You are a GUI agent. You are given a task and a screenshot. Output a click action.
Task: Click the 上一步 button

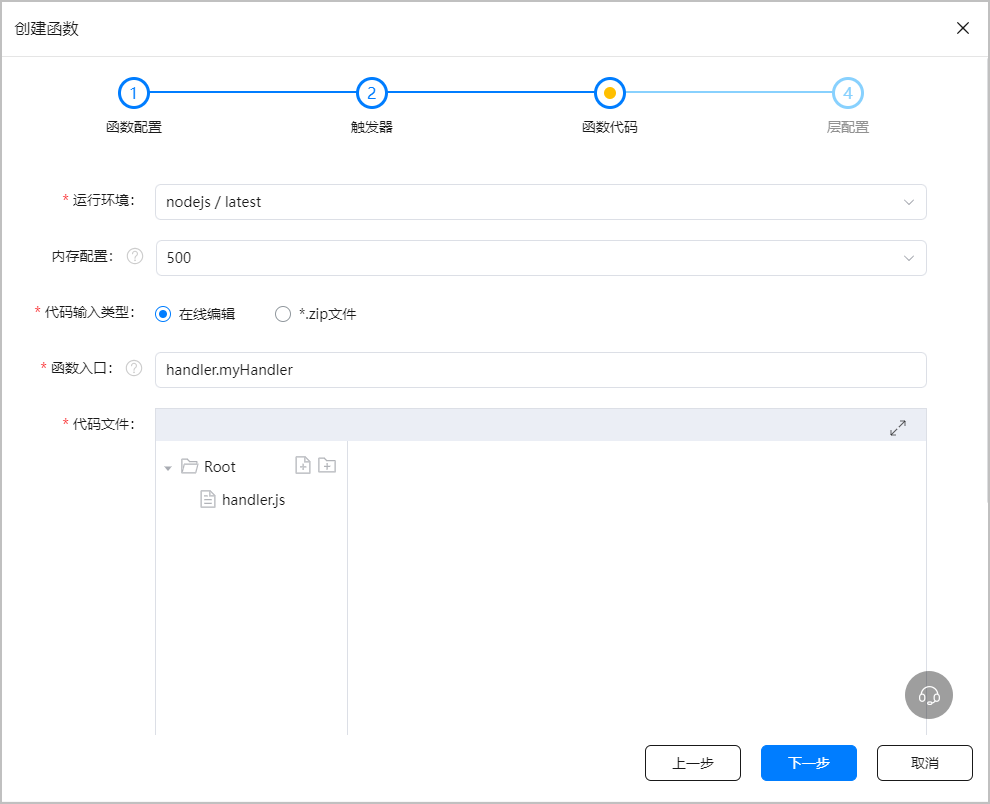click(x=692, y=763)
